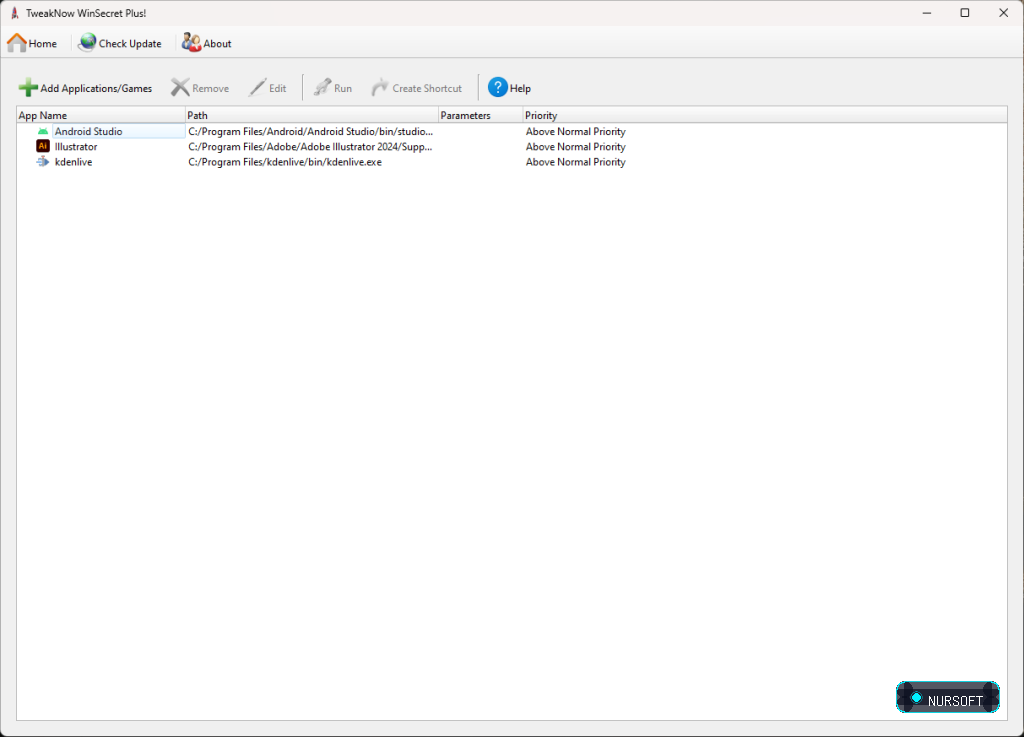Minimize the TweakNow WinSecret window
The height and width of the screenshot is (737, 1024).
point(927,13)
